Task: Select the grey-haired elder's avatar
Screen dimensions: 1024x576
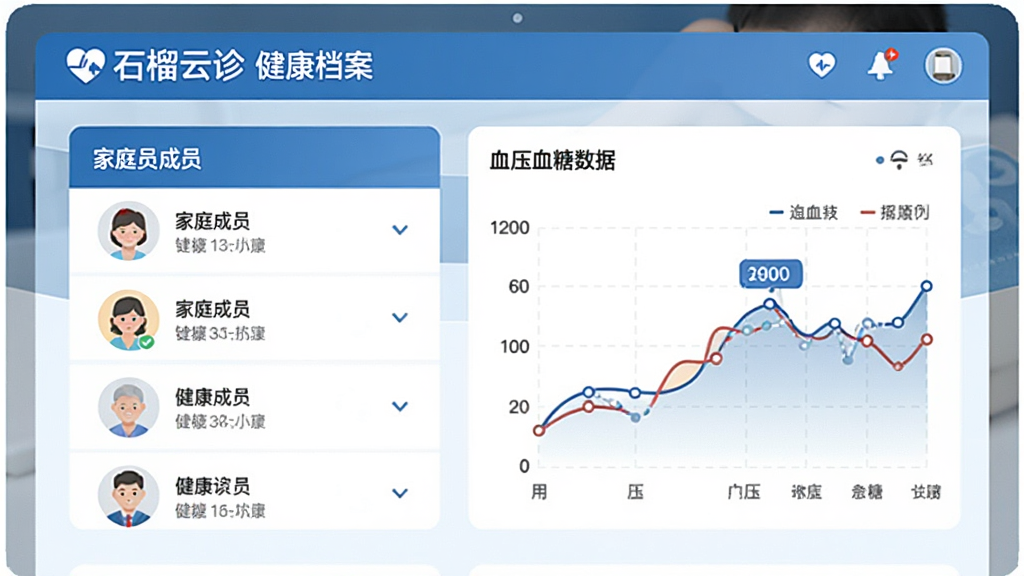Action: click(128, 407)
